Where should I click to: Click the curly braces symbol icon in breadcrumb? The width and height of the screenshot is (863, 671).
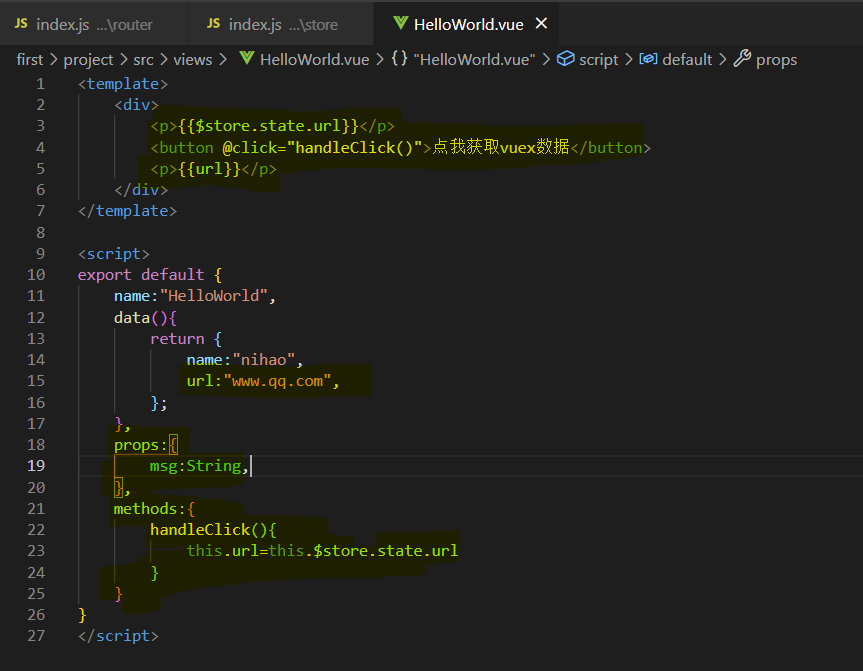(x=400, y=58)
